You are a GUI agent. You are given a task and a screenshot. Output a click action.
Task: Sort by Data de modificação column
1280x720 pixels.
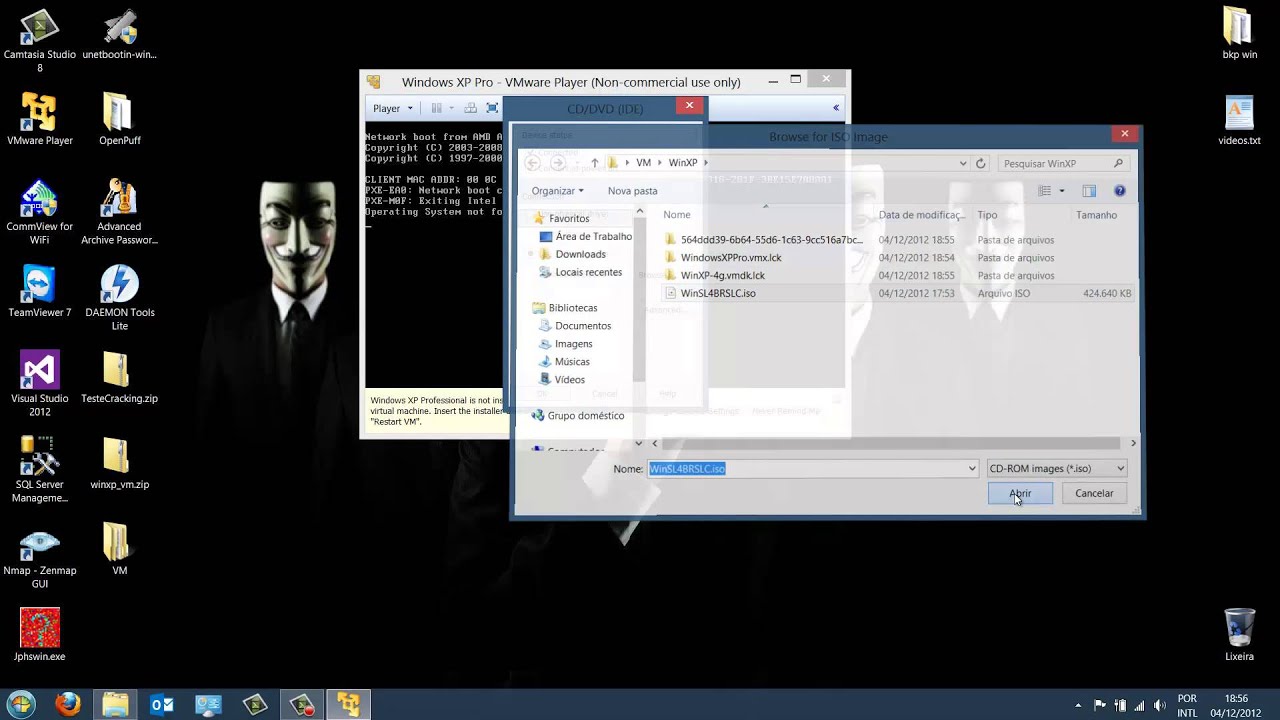pyautogui.click(x=924, y=215)
